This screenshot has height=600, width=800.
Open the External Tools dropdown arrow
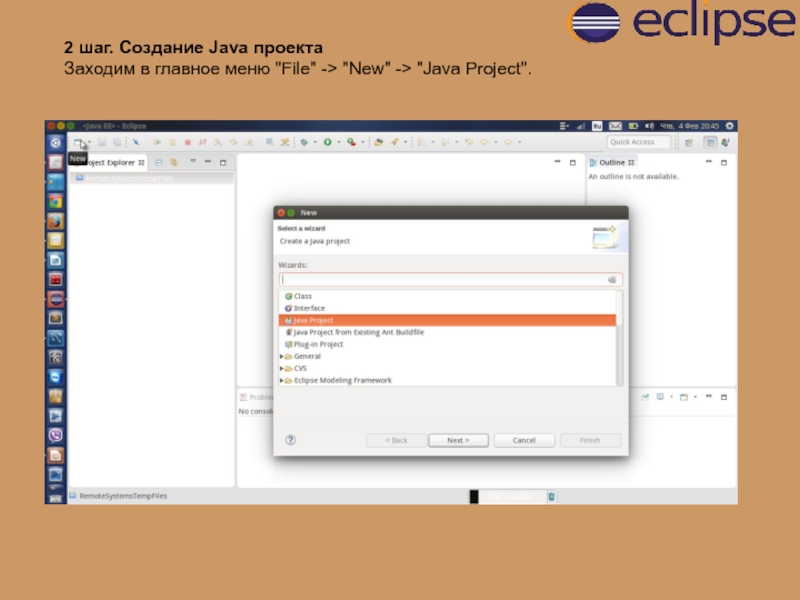363,142
